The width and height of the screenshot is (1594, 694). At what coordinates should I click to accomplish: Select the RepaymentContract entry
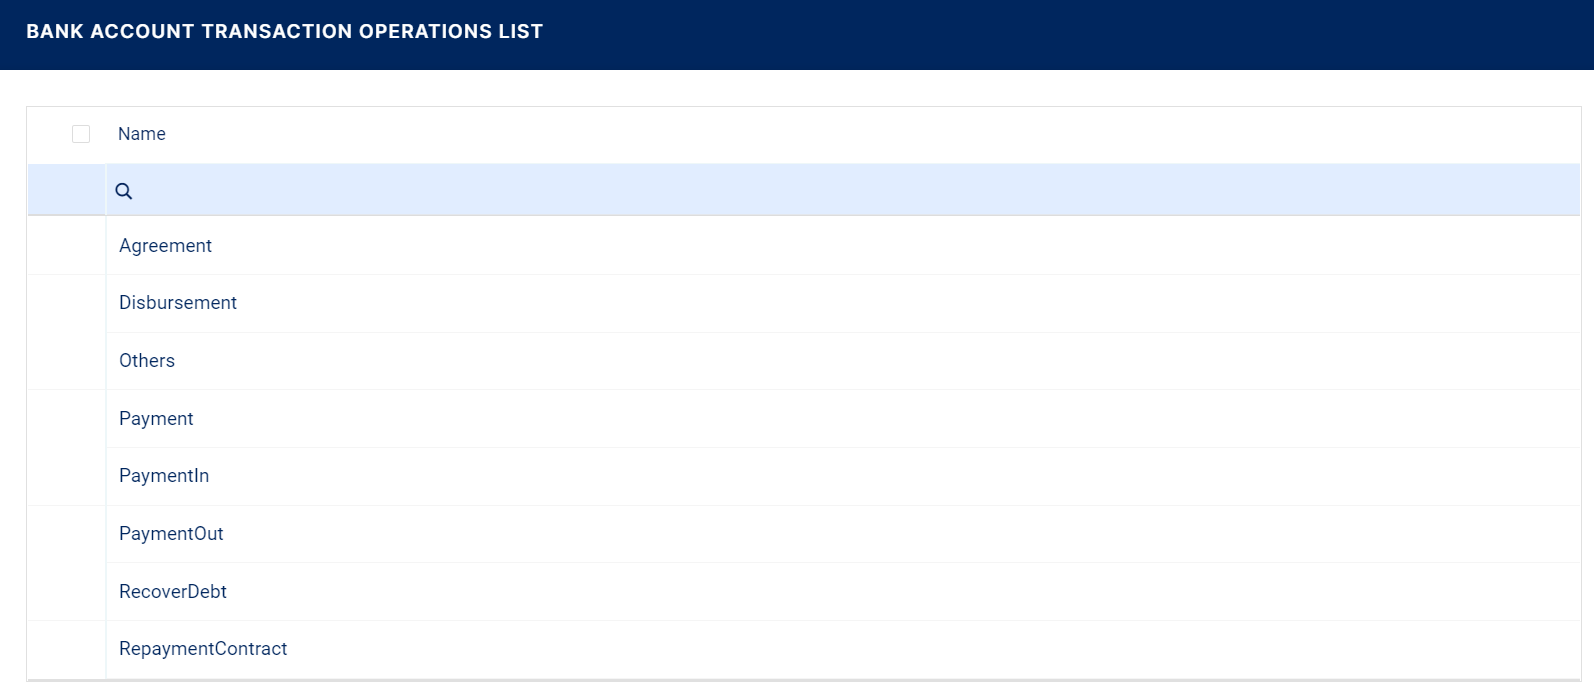[203, 649]
